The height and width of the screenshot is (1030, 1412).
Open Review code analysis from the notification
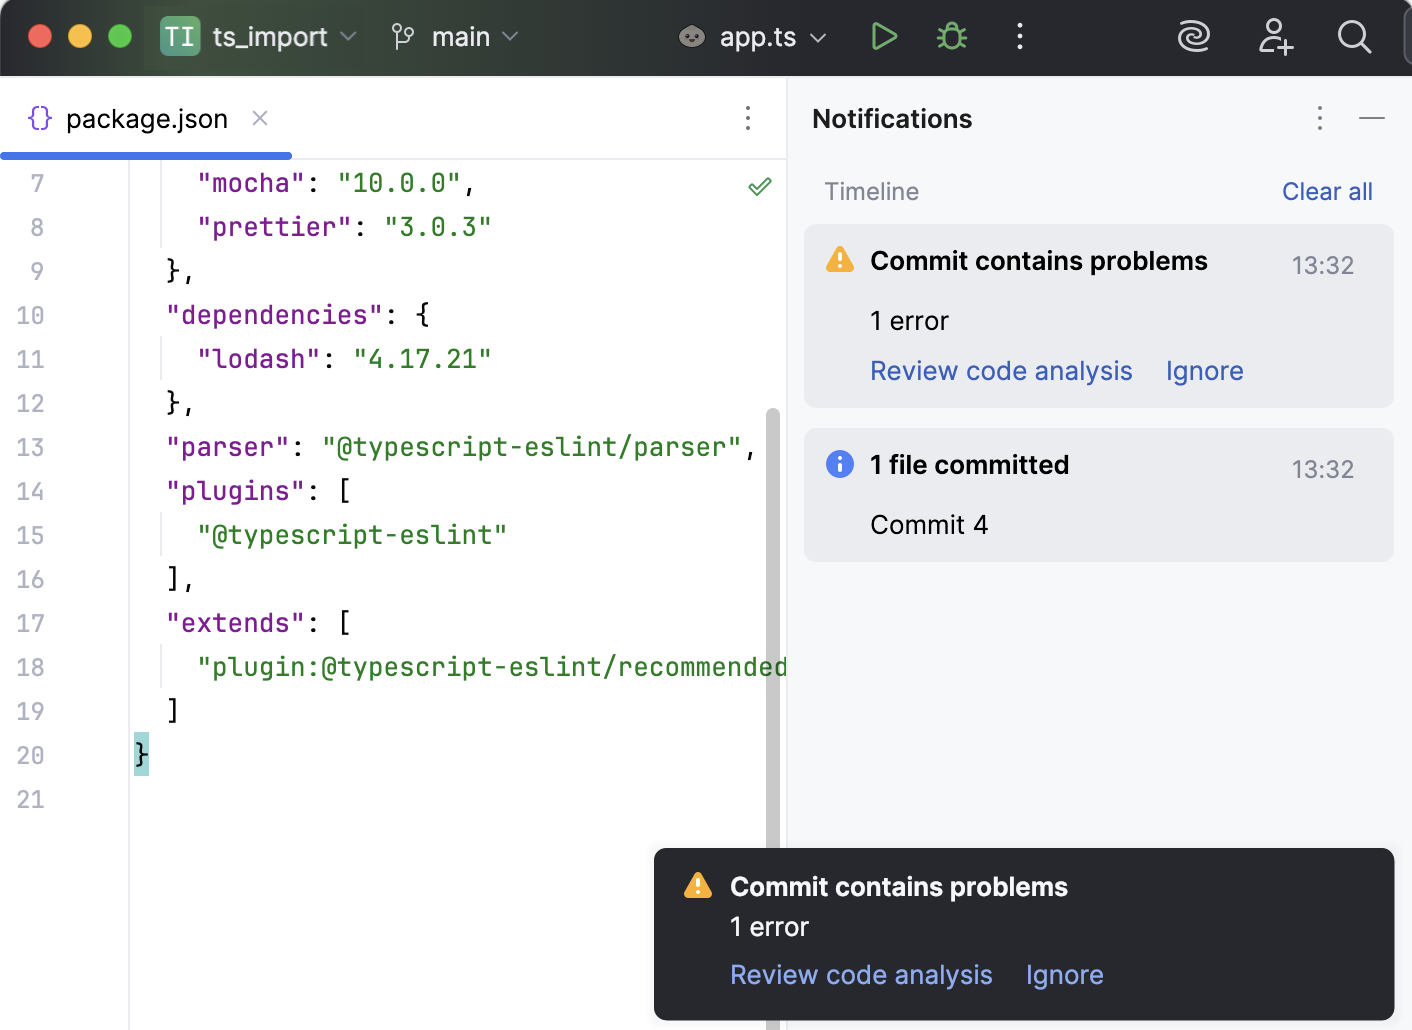click(1001, 370)
